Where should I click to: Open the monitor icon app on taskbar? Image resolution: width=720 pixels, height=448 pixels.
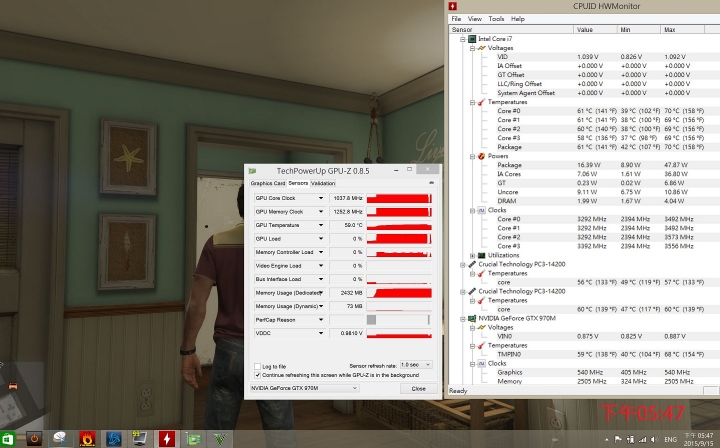point(140,439)
